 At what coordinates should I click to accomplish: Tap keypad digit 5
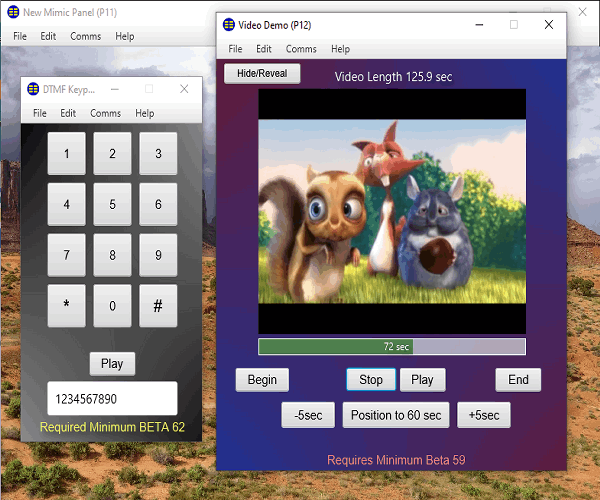[112, 204]
